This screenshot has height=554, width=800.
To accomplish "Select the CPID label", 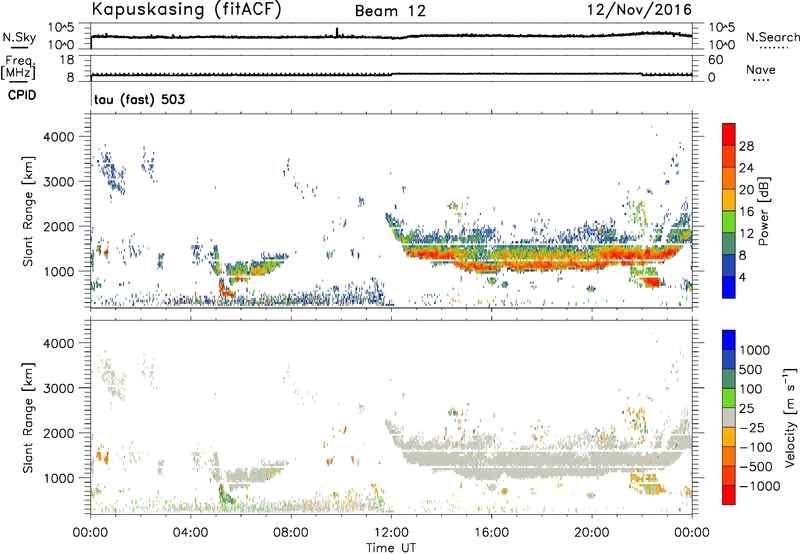I will 22,95.
